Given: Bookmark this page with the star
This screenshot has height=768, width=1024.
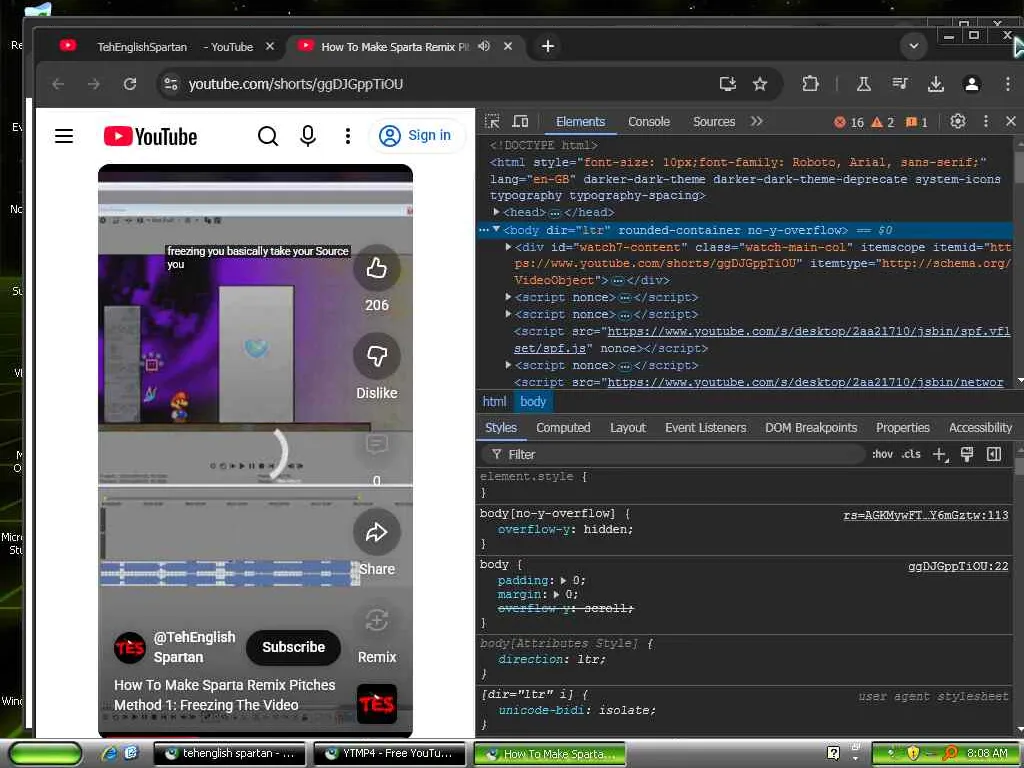Looking at the screenshot, I should coord(760,84).
